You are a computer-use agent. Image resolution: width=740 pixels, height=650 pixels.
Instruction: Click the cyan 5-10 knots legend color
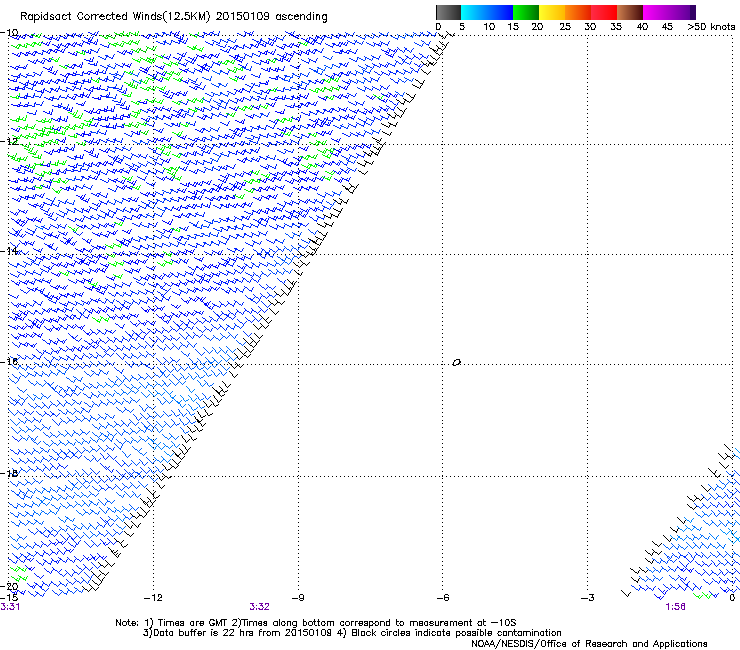[474, 12]
